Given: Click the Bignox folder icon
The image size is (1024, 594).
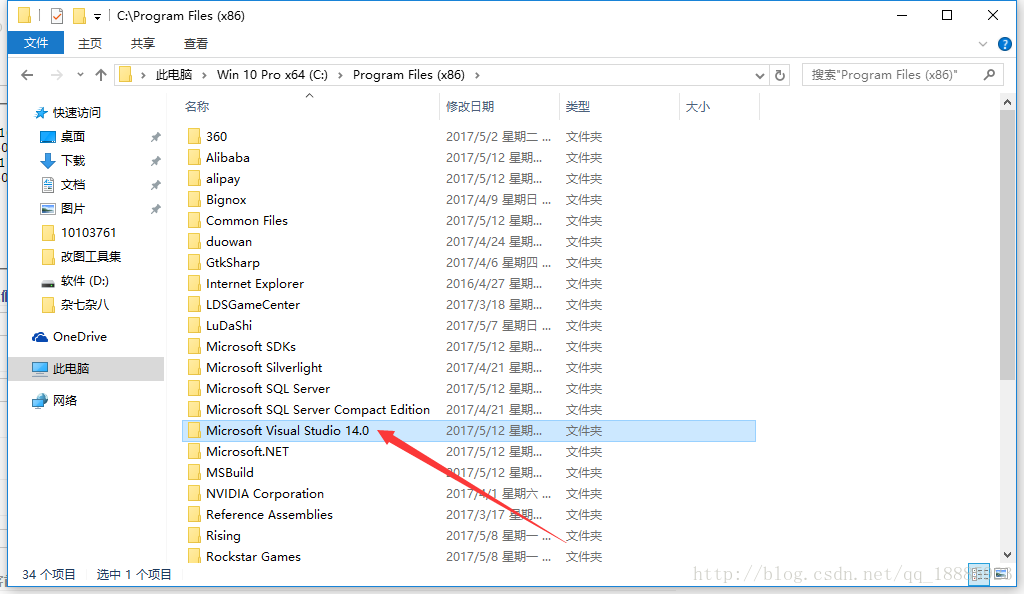Looking at the screenshot, I should pos(194,200).
